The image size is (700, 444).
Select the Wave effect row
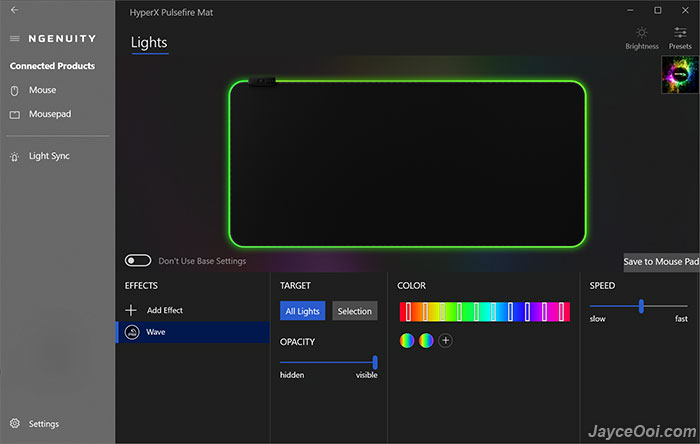(193, 332)
